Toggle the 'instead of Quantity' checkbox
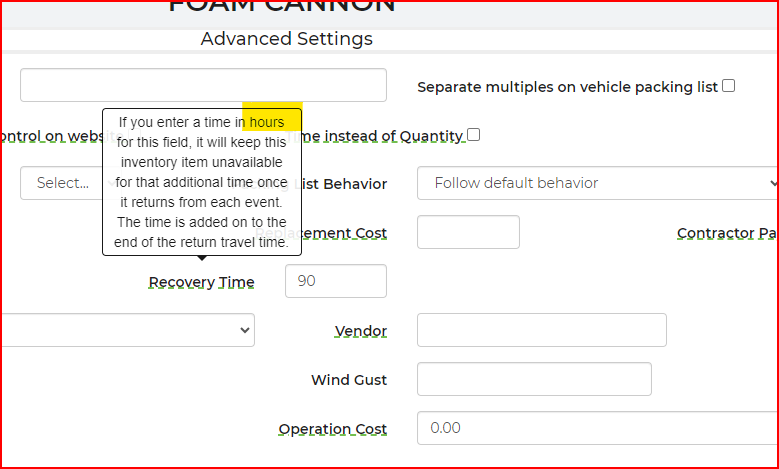 [x=474, y=134]
